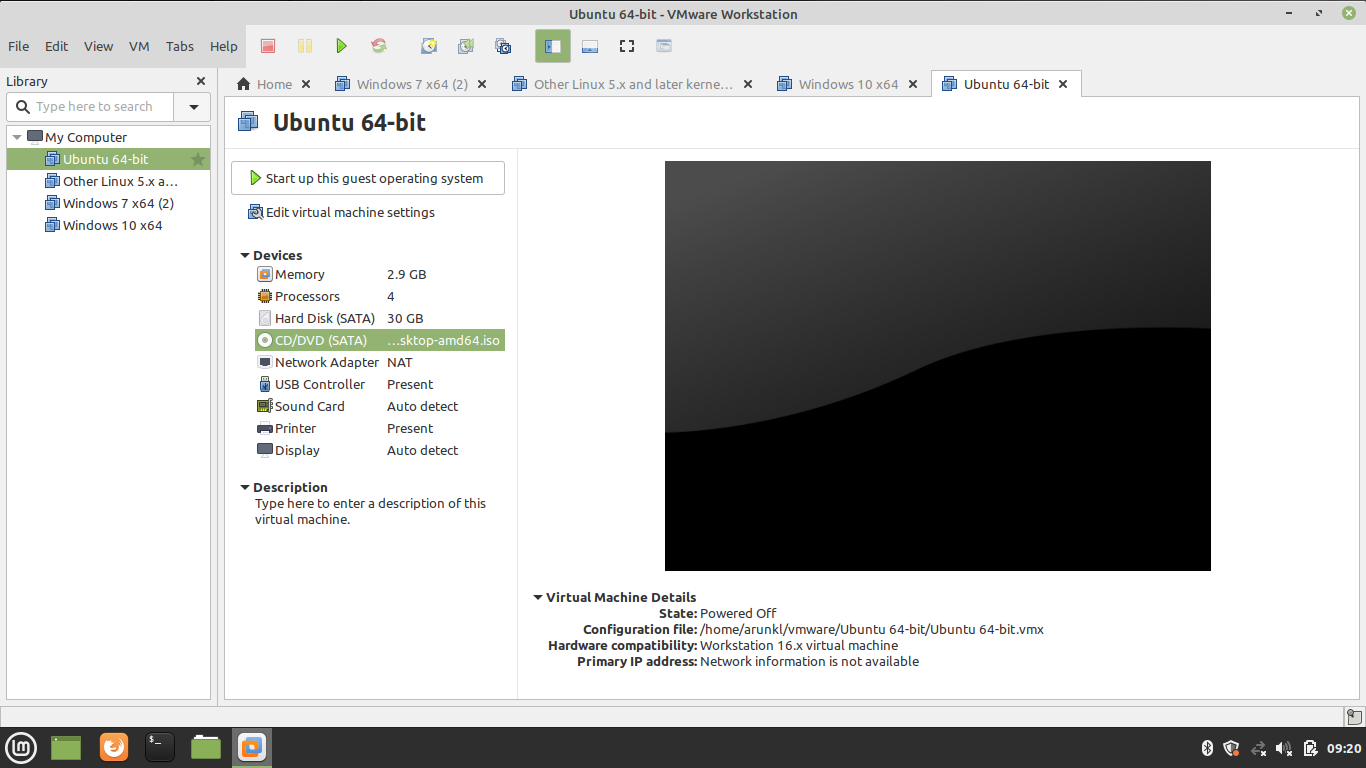This screenshot has width=1366, height=768.
Task: Open the Linux Mint start menu
Action: click(21, 747)
